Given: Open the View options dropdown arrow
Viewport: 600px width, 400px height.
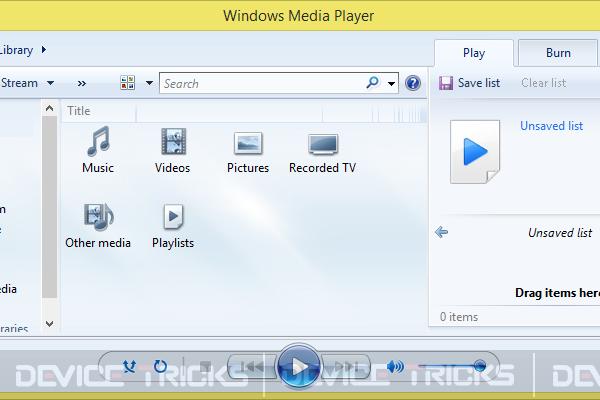Looking at the screenshot, I should tap(149, 83).
